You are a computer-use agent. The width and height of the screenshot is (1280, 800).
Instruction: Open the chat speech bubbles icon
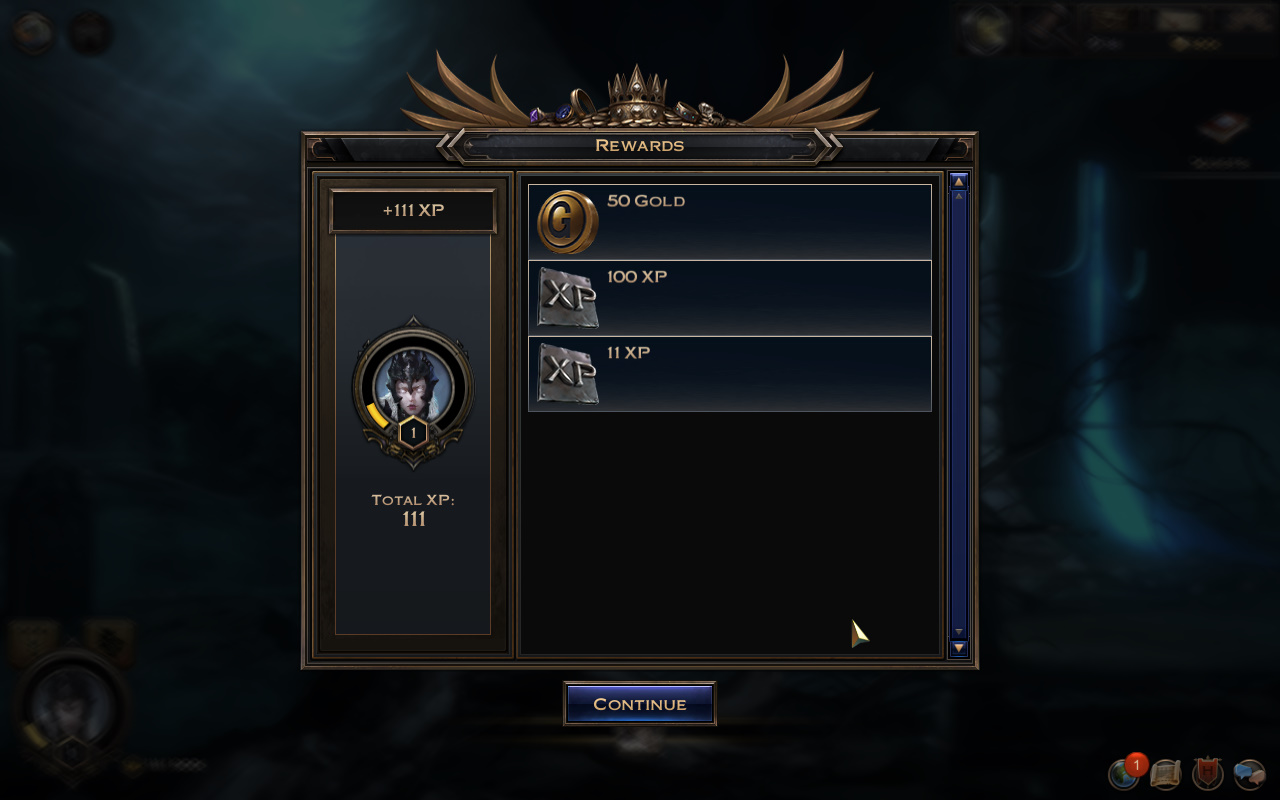(1249, 773)
